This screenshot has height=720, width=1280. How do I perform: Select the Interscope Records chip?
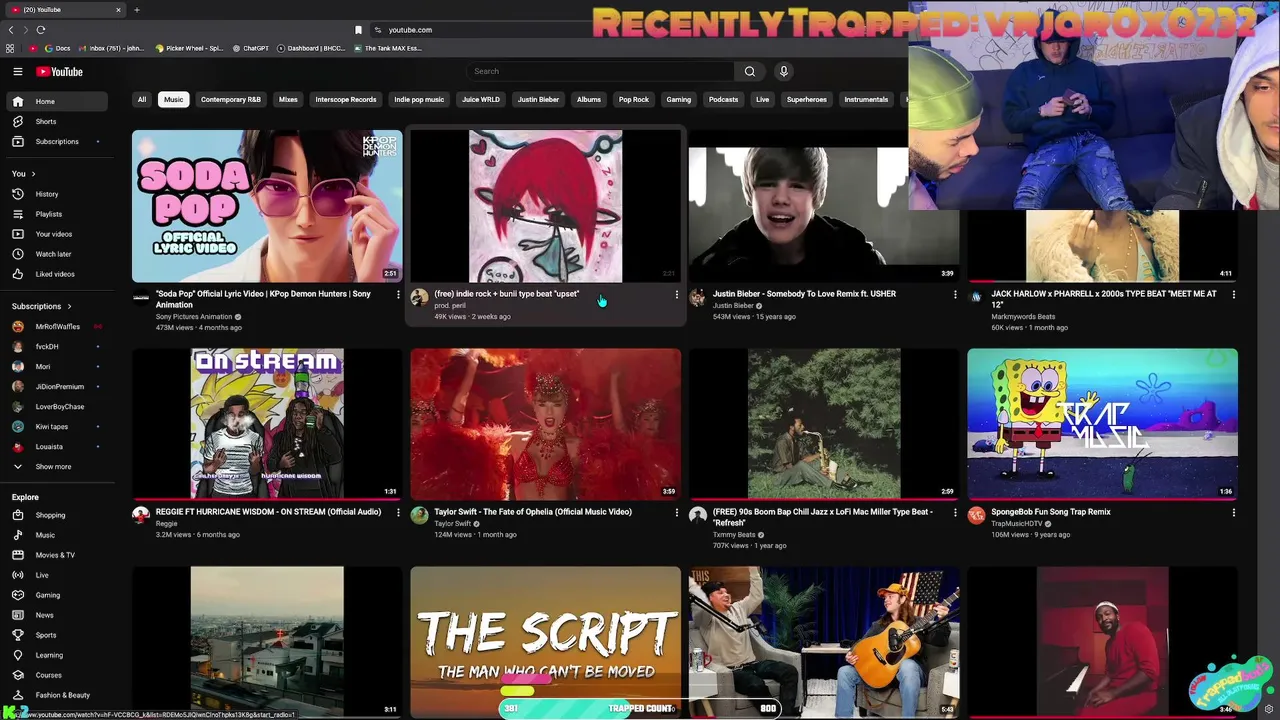(346, 100)
